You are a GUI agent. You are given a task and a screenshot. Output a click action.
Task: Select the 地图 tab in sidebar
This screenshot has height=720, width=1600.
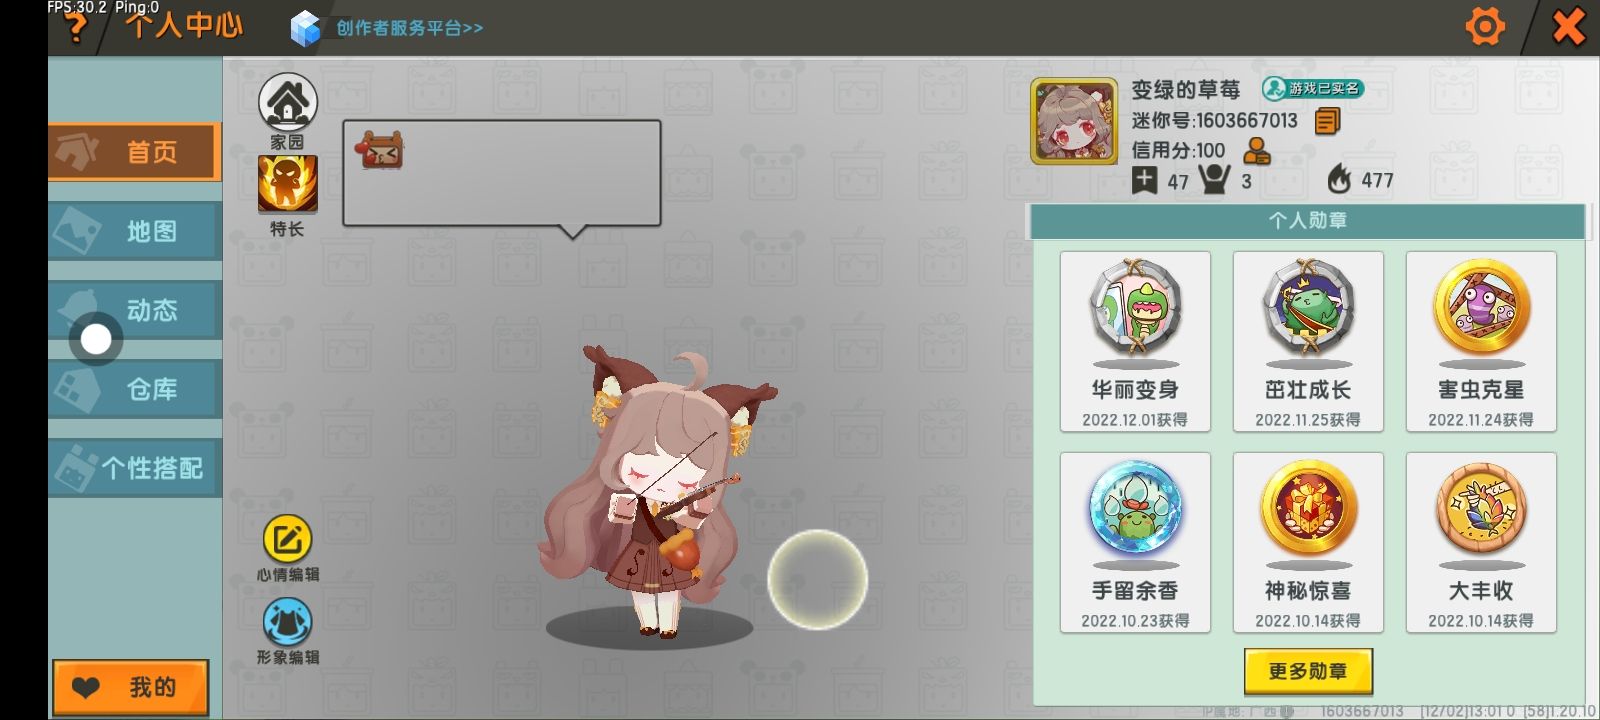click(x=135, y=231)
